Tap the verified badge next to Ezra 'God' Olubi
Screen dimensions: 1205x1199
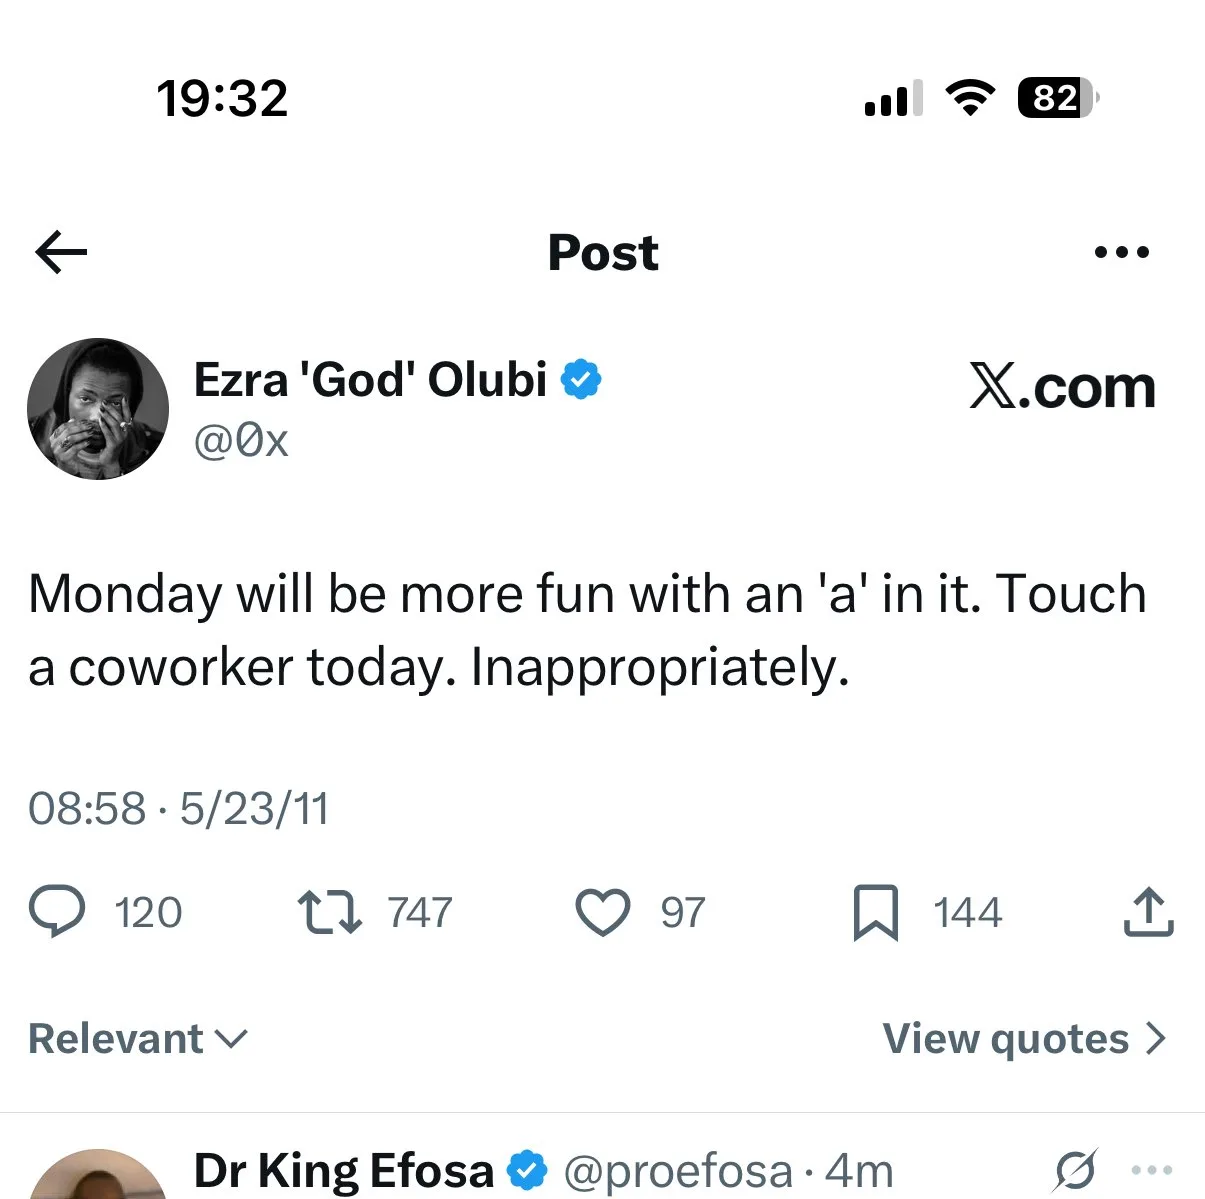pyautogui.click(x=583, y=378)
